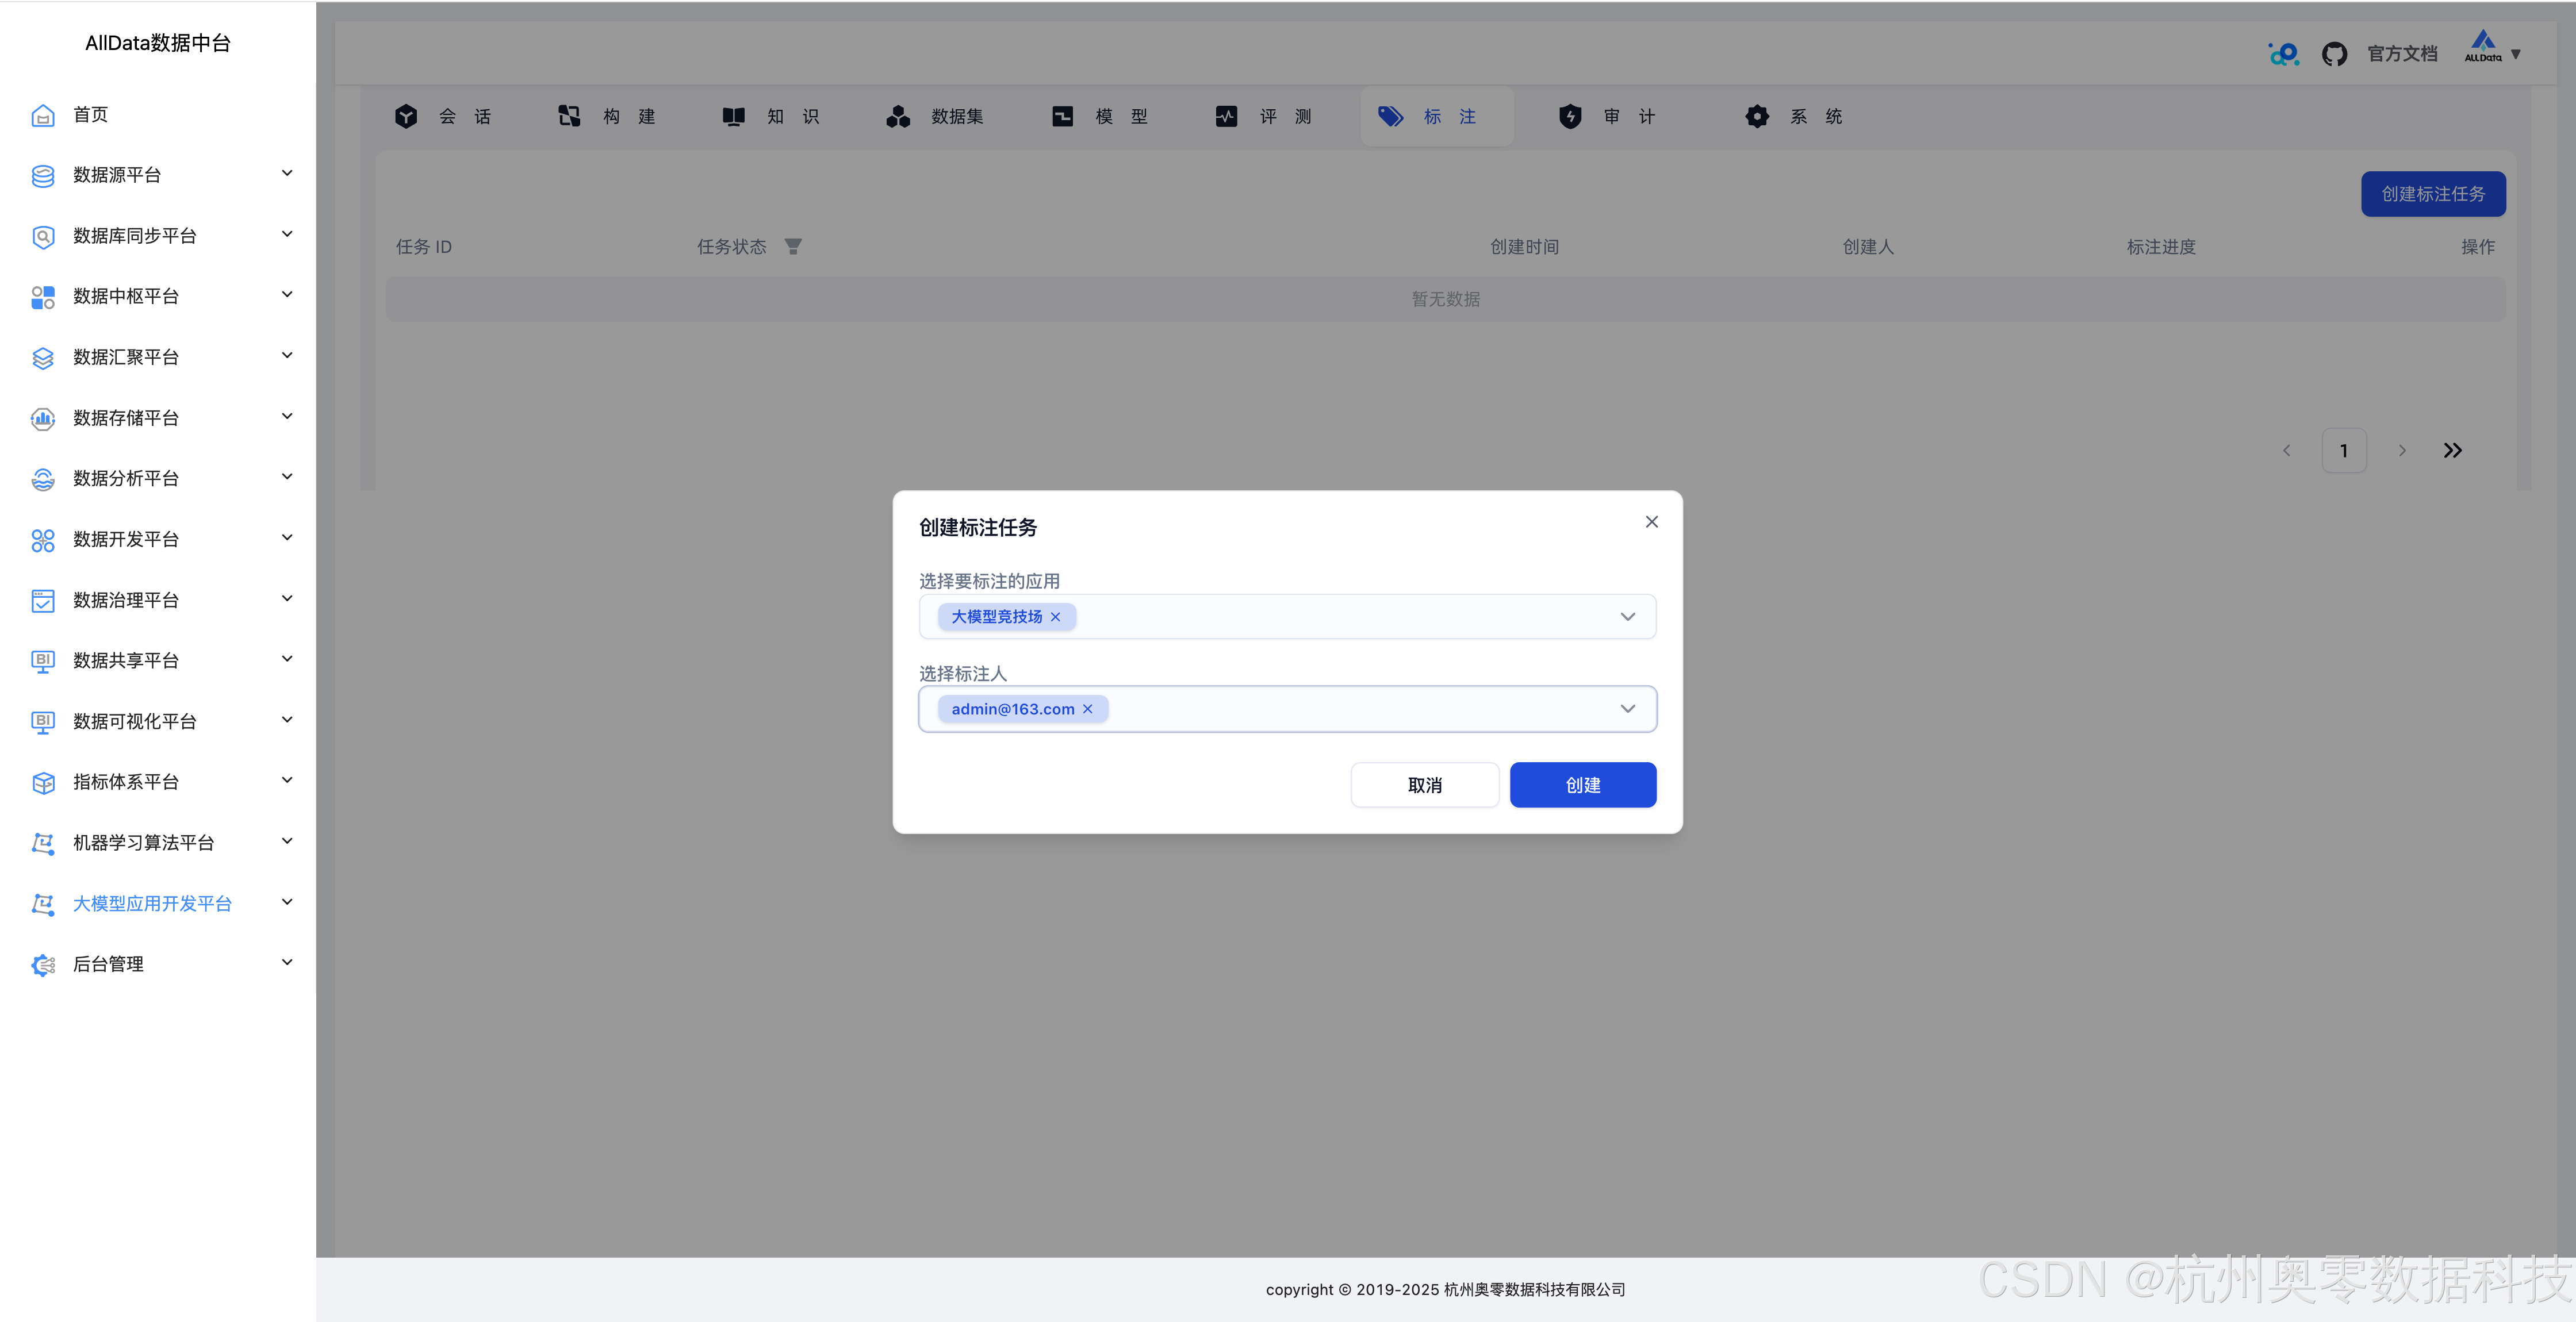Open the 选择要标注的应用 dropdown
The width and height of the screenshot is (2576, 1322).
(x=1627, y=617)
